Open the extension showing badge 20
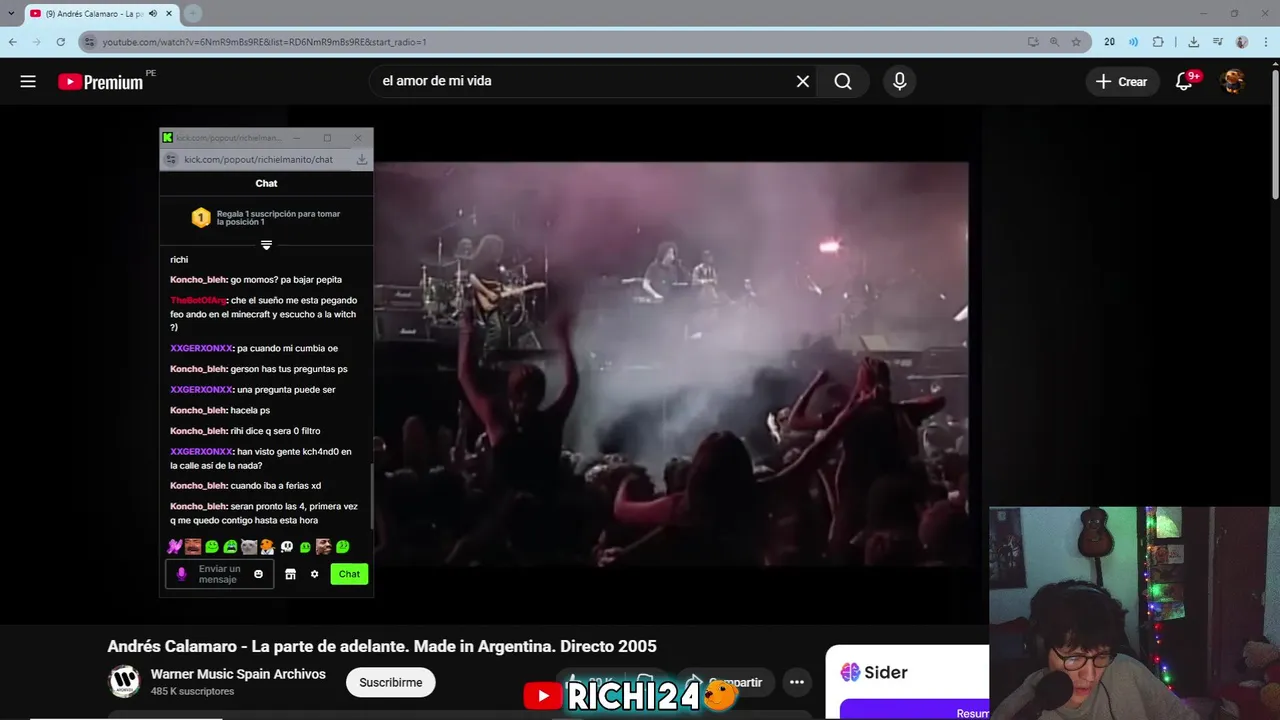The image size is (1280, 720). 1109,42
